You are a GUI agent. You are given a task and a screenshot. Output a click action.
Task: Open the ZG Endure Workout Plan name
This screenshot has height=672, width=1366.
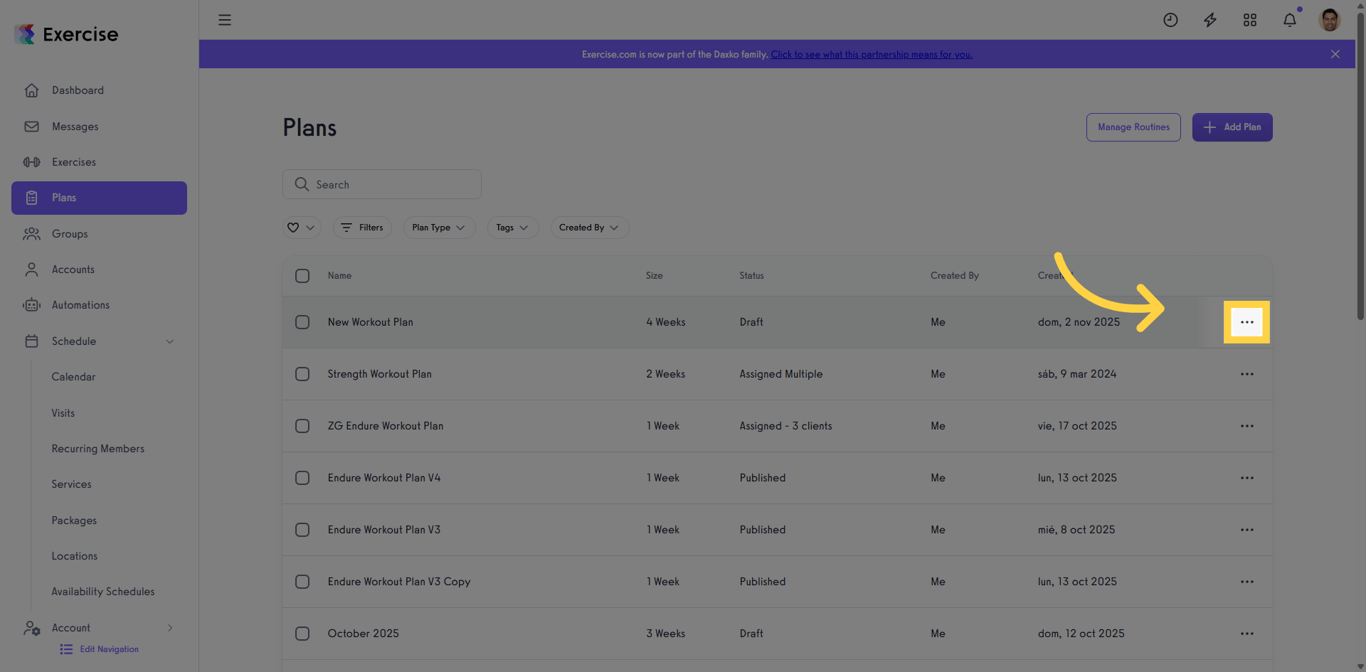[385, 426]
